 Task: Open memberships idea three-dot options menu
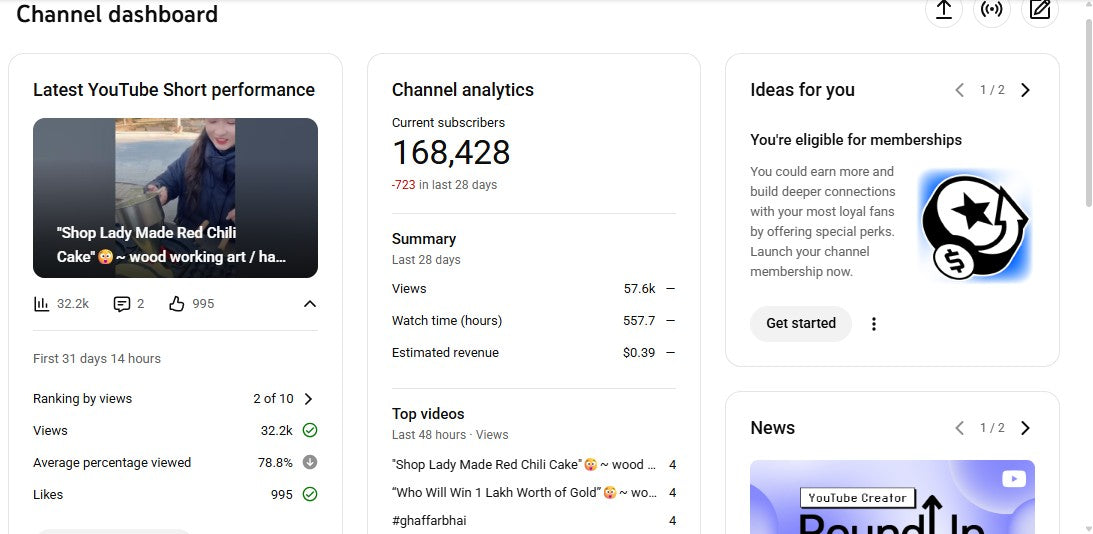coord(874,324)
